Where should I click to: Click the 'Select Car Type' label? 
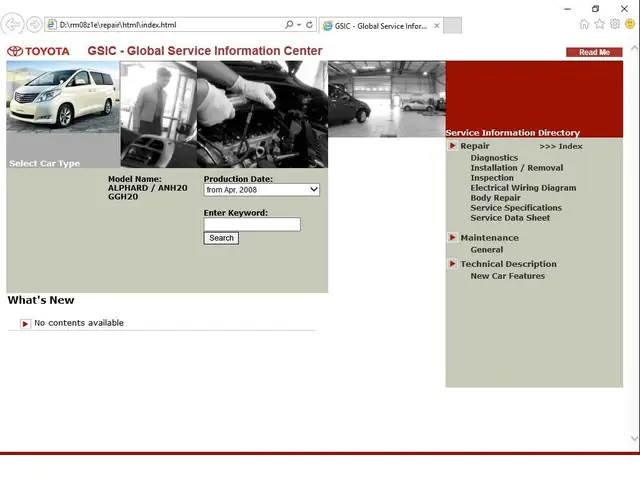tap(44, 163)
